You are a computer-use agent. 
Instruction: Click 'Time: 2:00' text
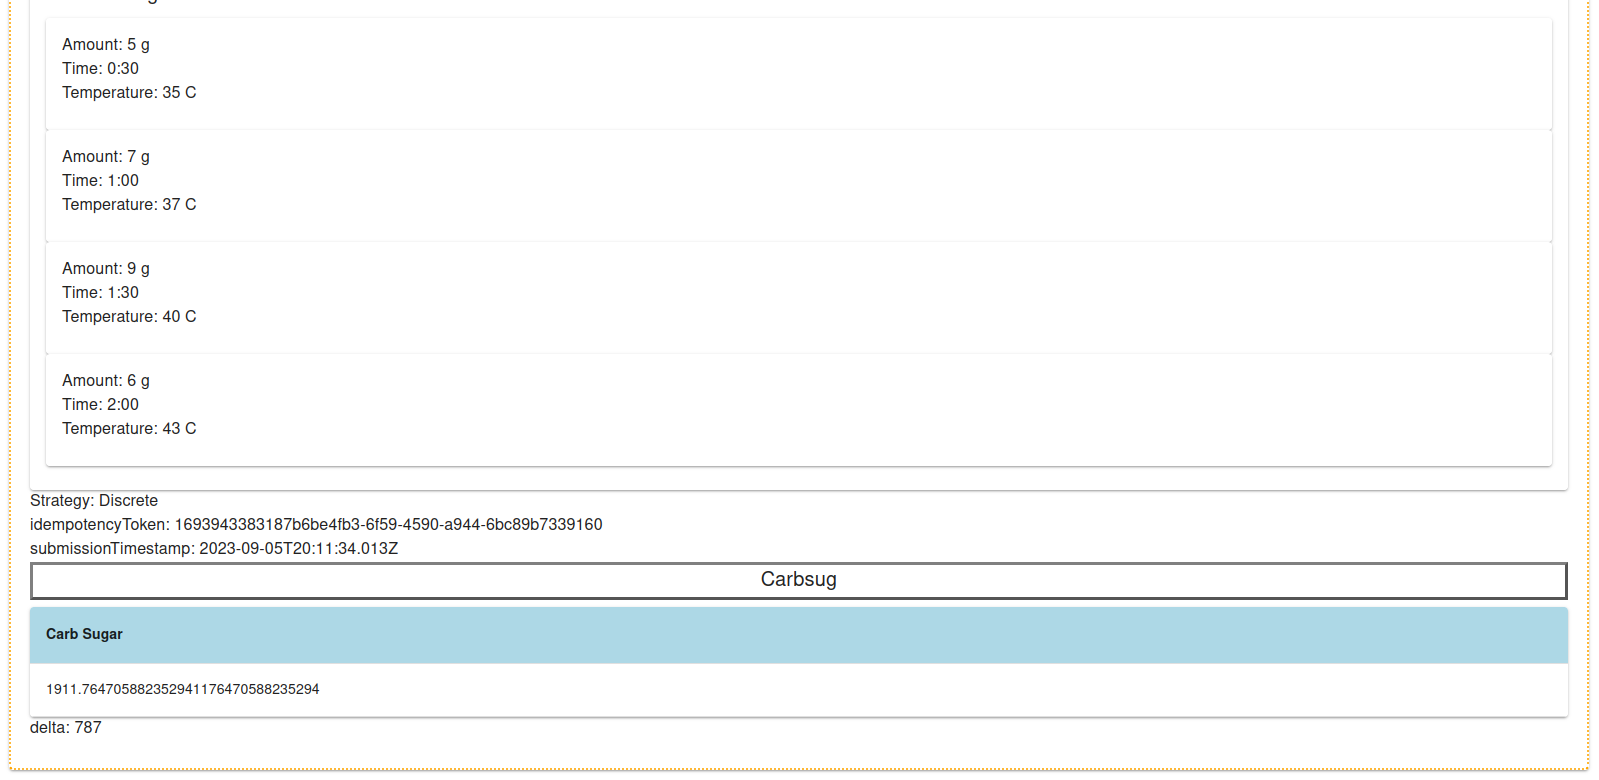coord(100,404)
